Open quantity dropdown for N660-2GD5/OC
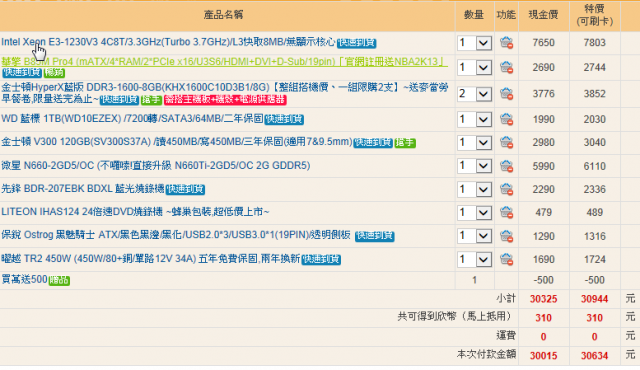The height and width of the screenshot is (370, 640). click(x=474, y=166)
